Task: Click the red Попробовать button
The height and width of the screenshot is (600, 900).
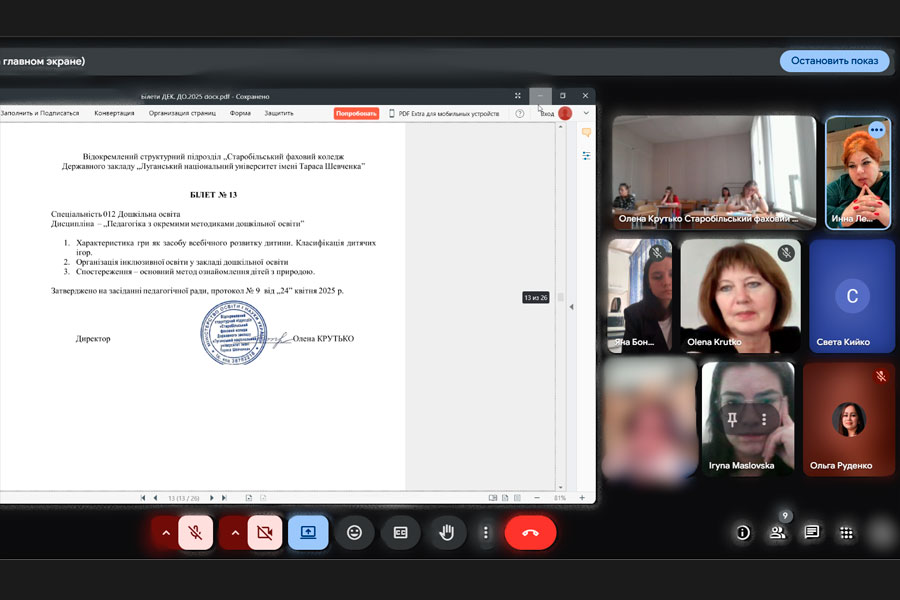Action: click(356, 114)
